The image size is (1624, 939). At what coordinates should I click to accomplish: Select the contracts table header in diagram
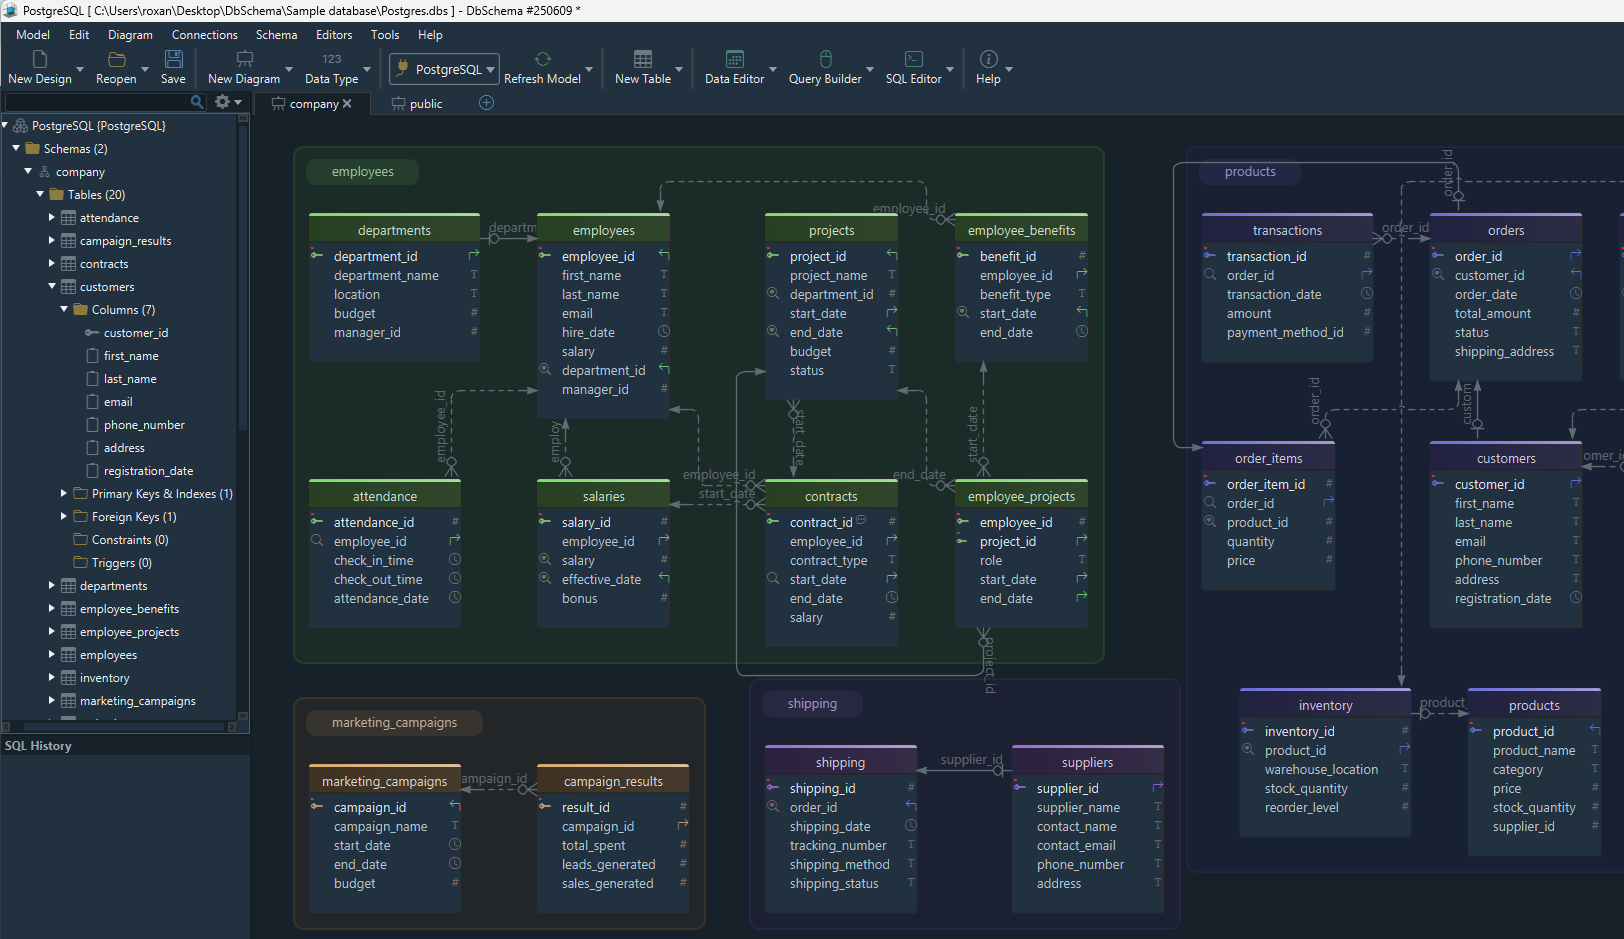pos(831,496)
